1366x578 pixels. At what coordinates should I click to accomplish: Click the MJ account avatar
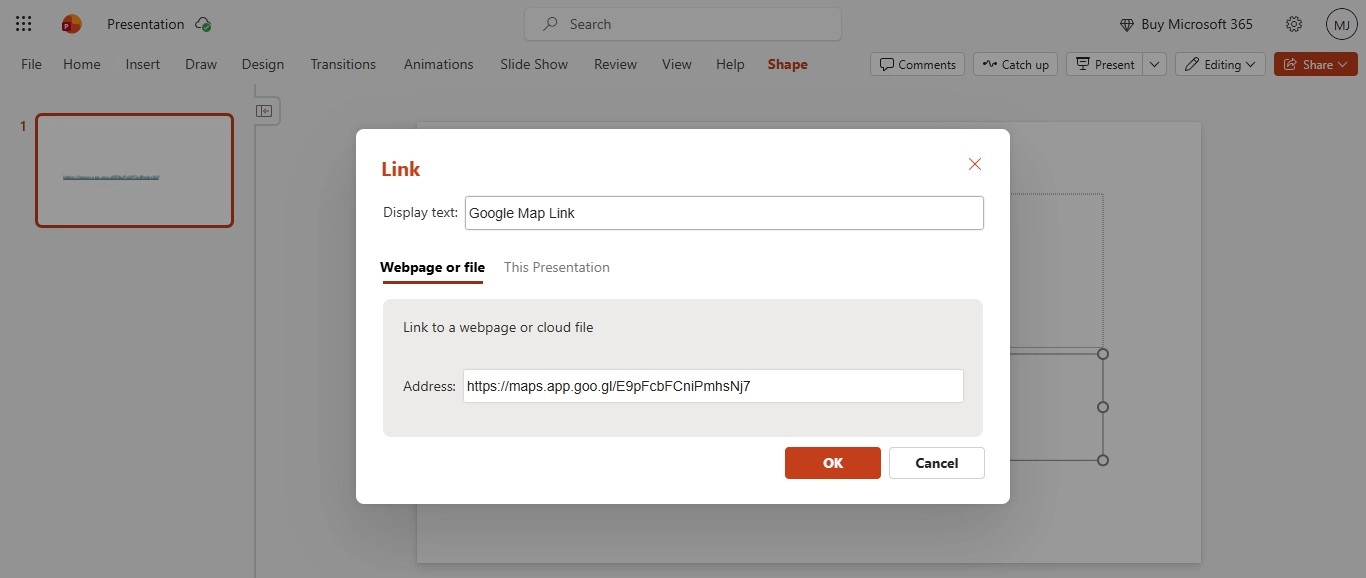point(1341,23)
